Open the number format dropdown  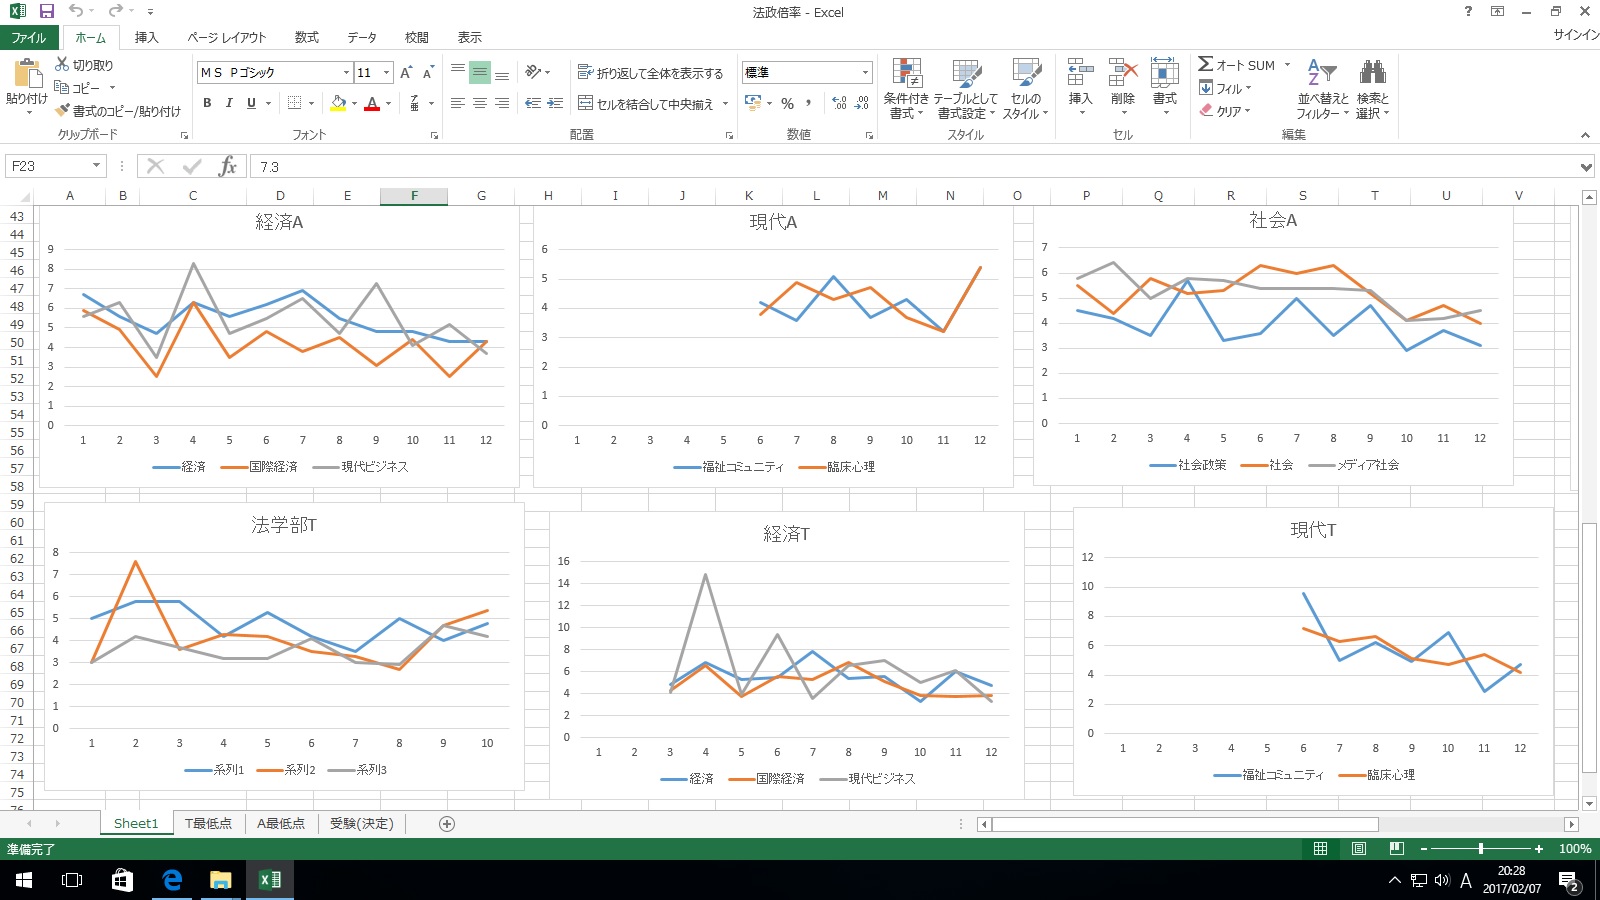[865, 73]
